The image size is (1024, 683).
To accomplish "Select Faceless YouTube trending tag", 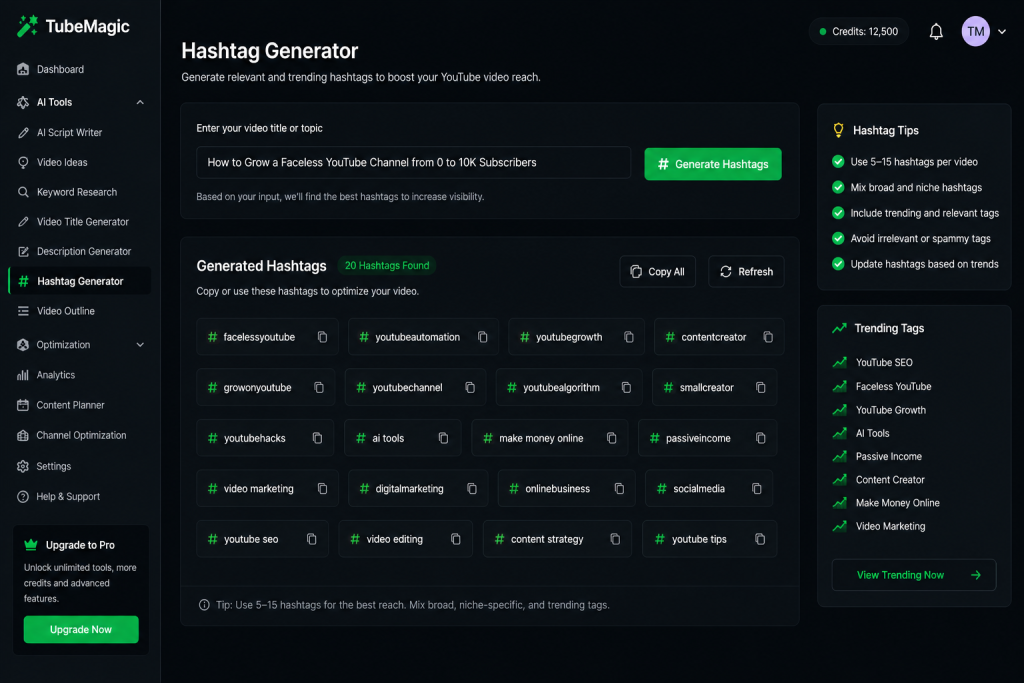I will pos(882,387).
